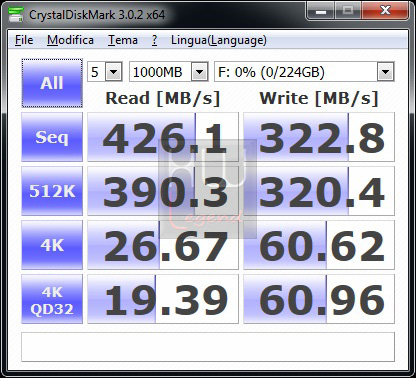Start the 512K benchmark test

tap(52, 191)
